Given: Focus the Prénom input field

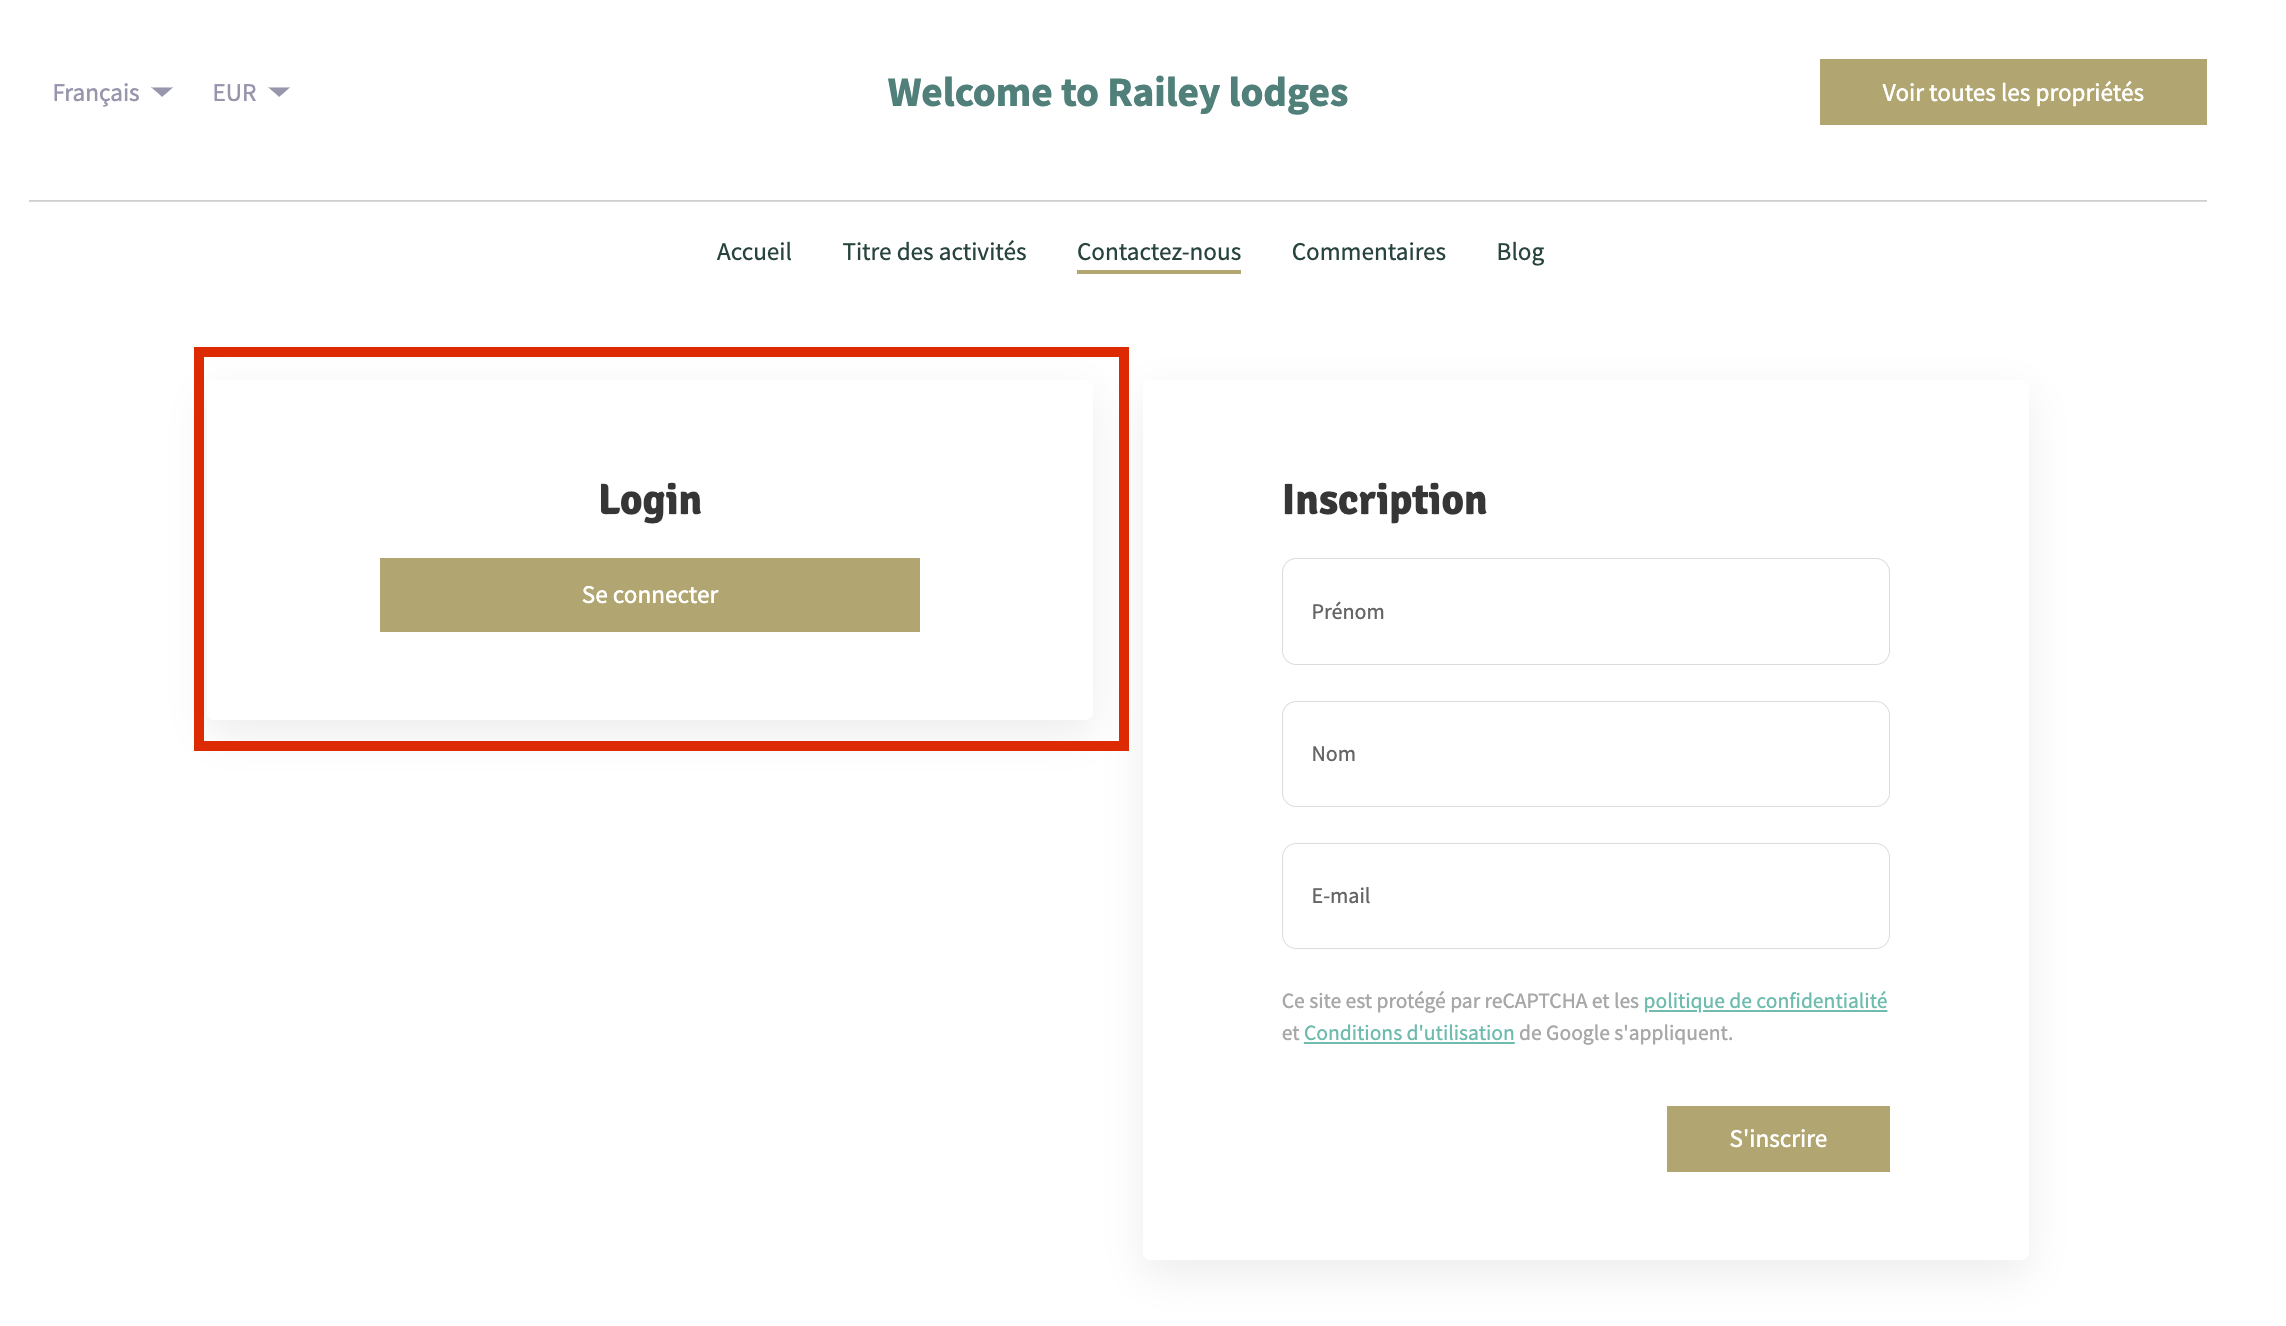Looking at the screenshot, I should [x=1585, y=612].
